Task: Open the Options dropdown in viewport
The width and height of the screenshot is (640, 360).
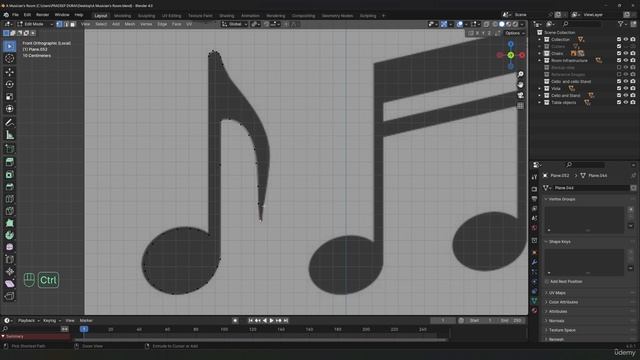Action: (514, 33)
